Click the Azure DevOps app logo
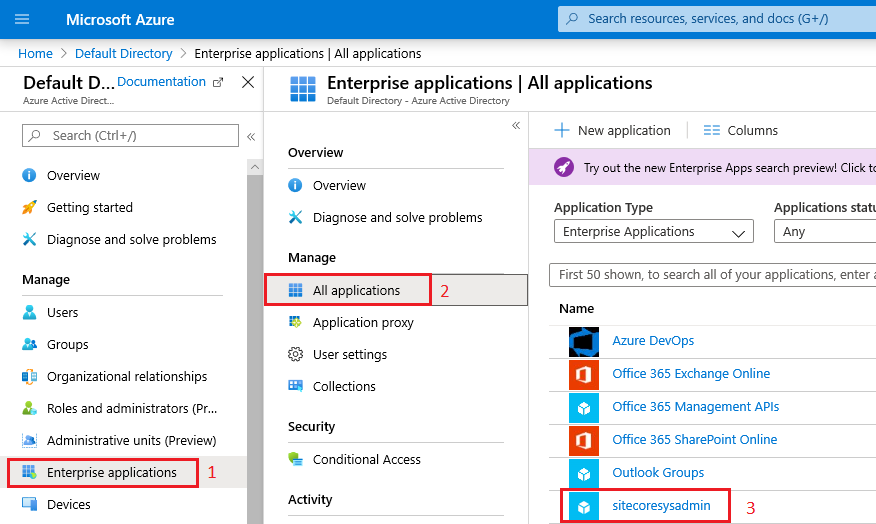 (584, 341)
